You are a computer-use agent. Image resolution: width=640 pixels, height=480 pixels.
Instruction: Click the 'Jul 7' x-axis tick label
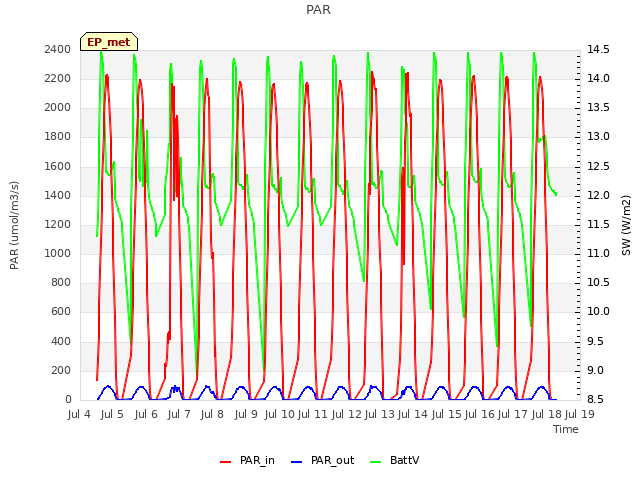179,414
